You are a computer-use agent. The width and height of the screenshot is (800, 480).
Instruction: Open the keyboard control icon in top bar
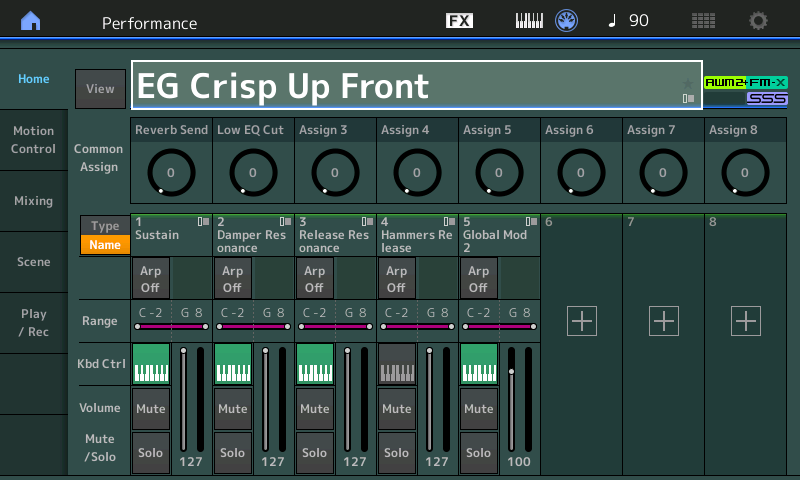[529, 21]
